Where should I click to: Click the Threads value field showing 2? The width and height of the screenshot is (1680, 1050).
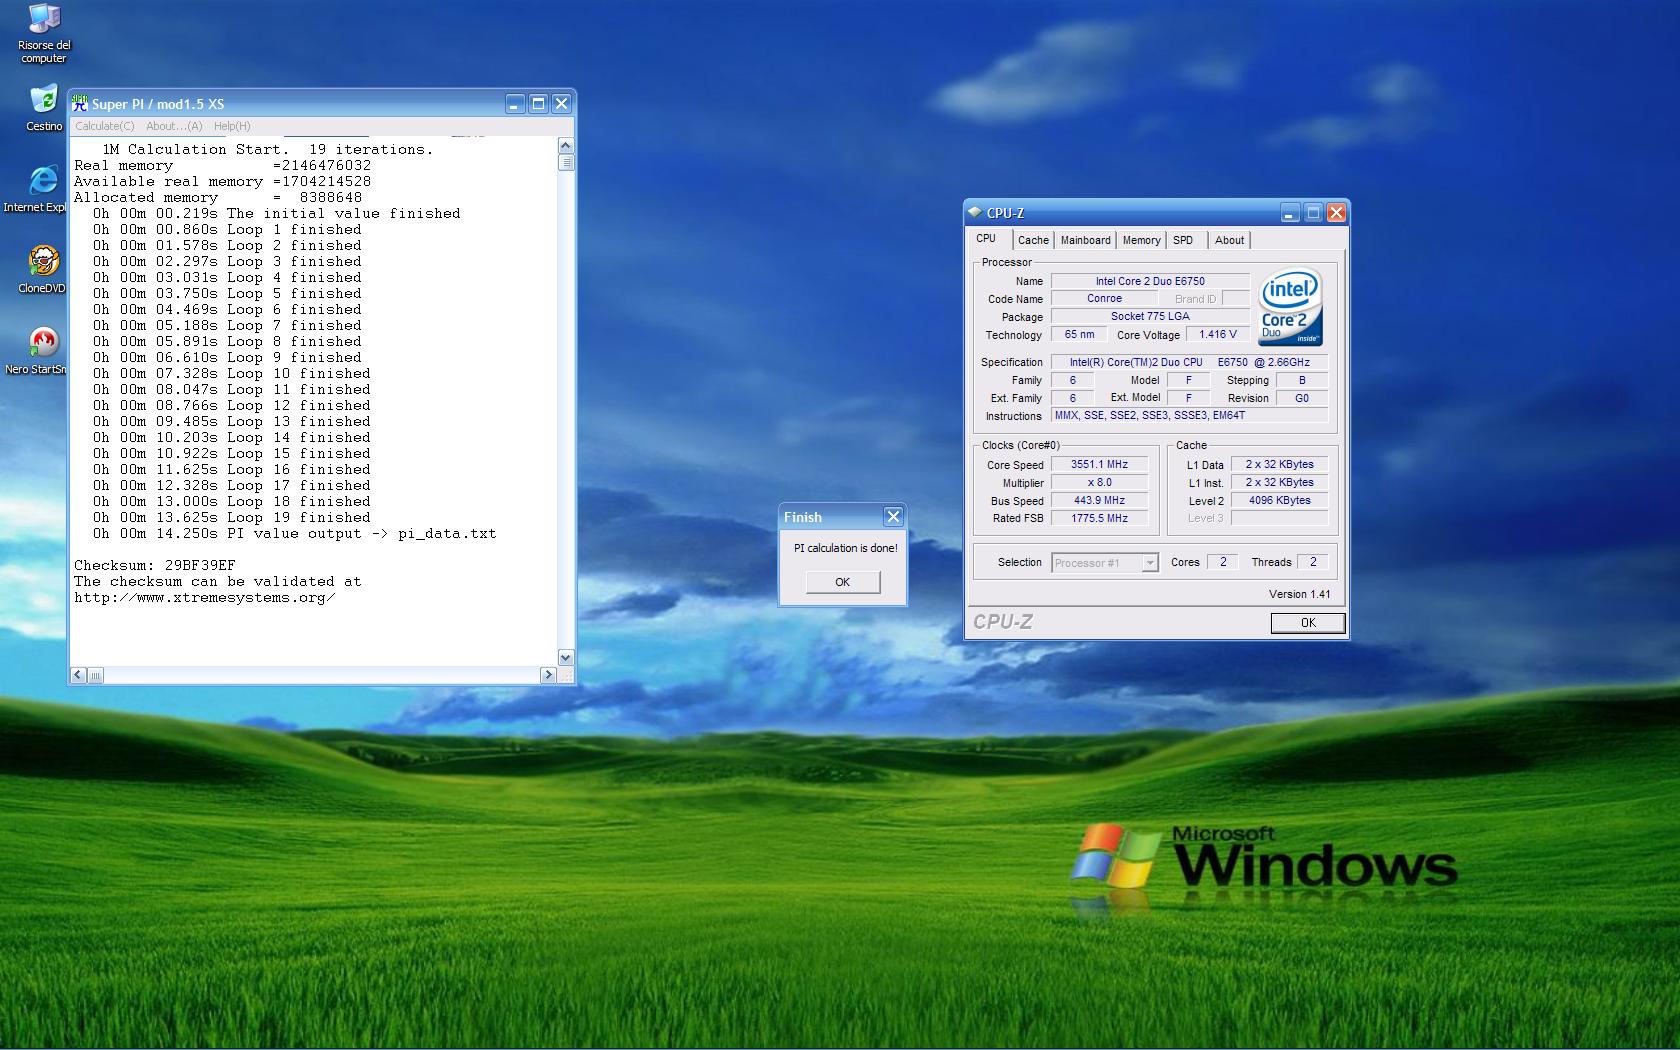point(1313,562)
